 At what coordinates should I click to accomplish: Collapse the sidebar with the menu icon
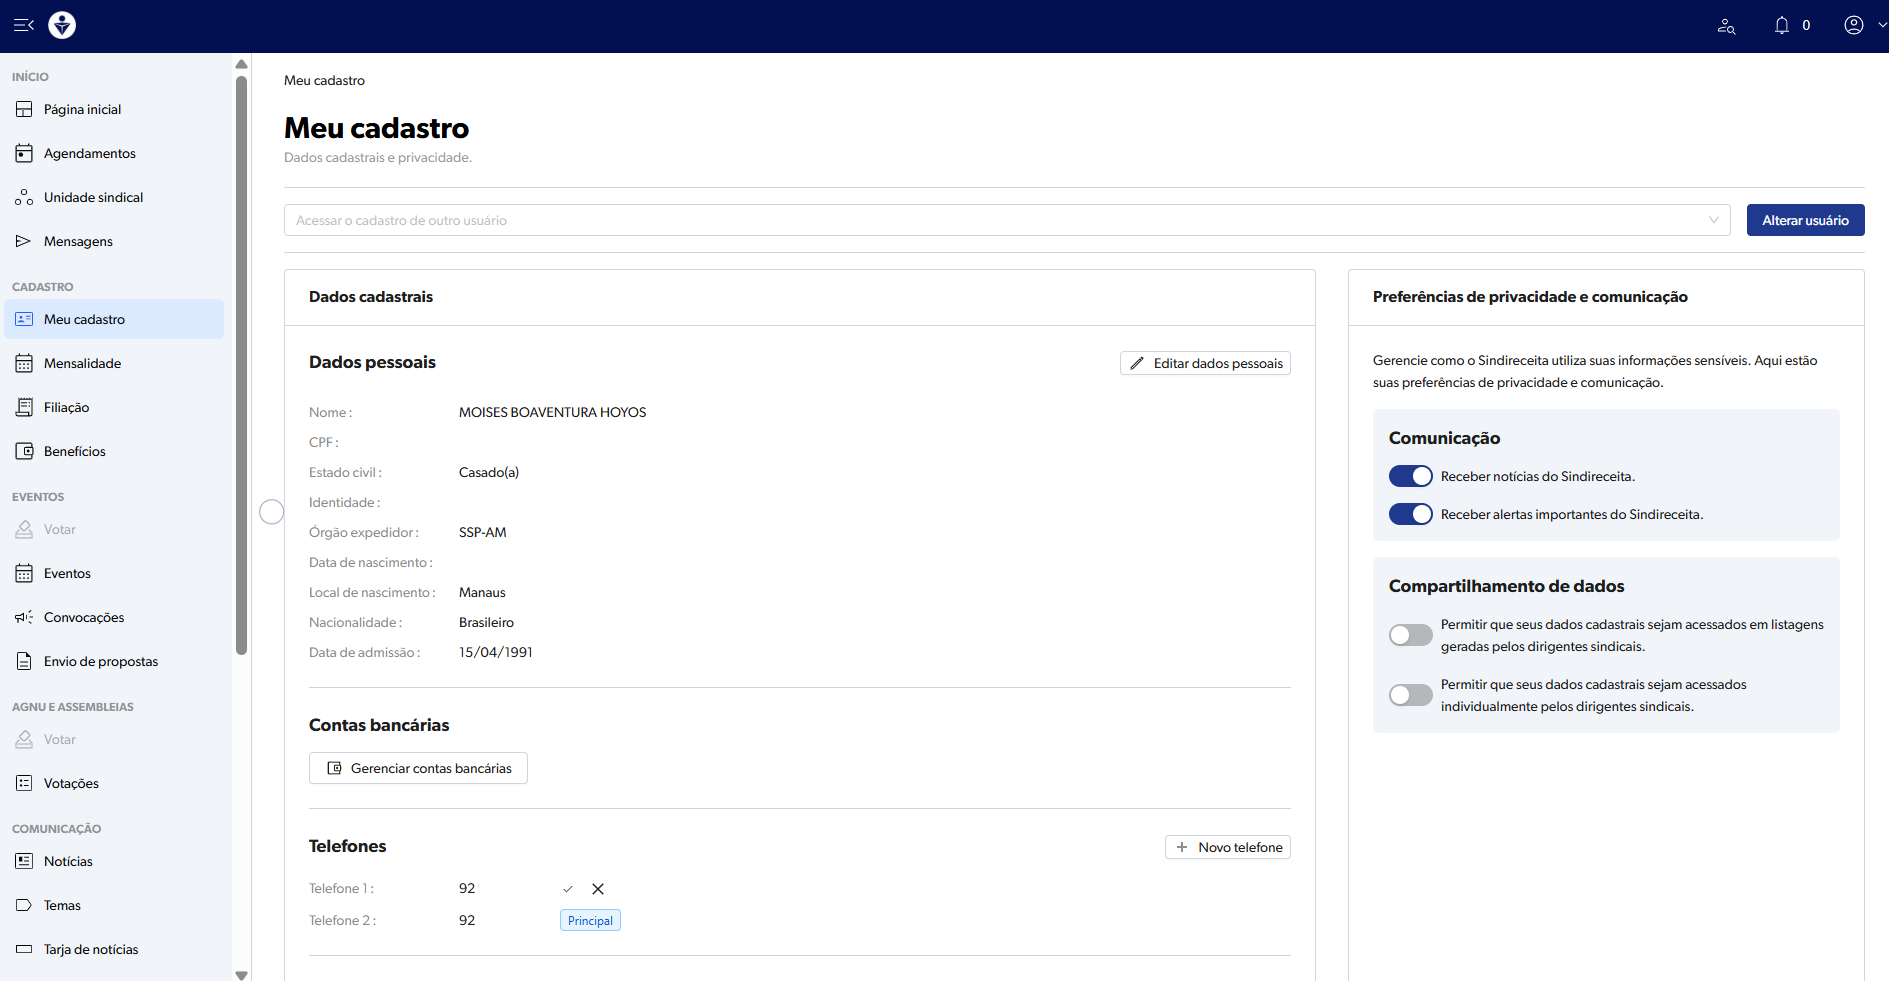(x=24, y=25)
